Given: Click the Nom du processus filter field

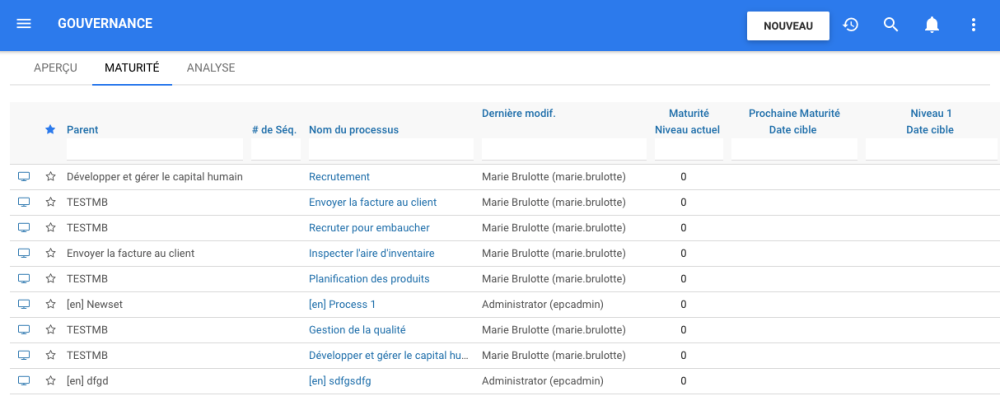Looking at the screenshot, I should click(x=389, y=149).
